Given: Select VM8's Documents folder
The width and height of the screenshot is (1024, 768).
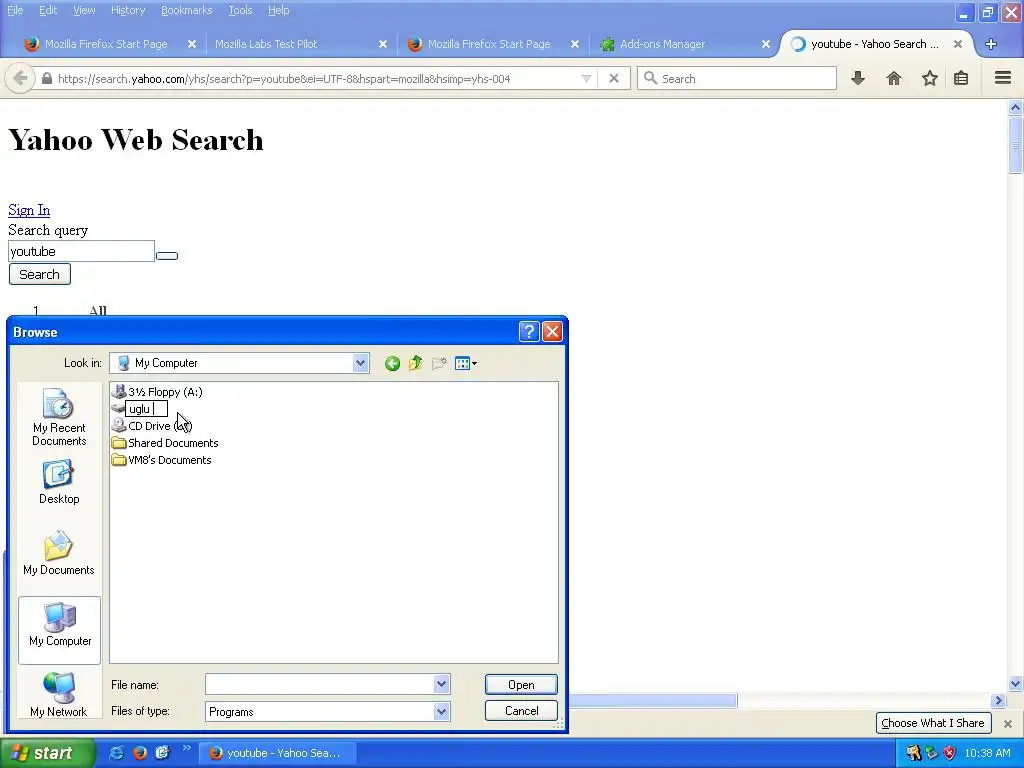Looking at the screenshot, I should (x=162, y=460).
